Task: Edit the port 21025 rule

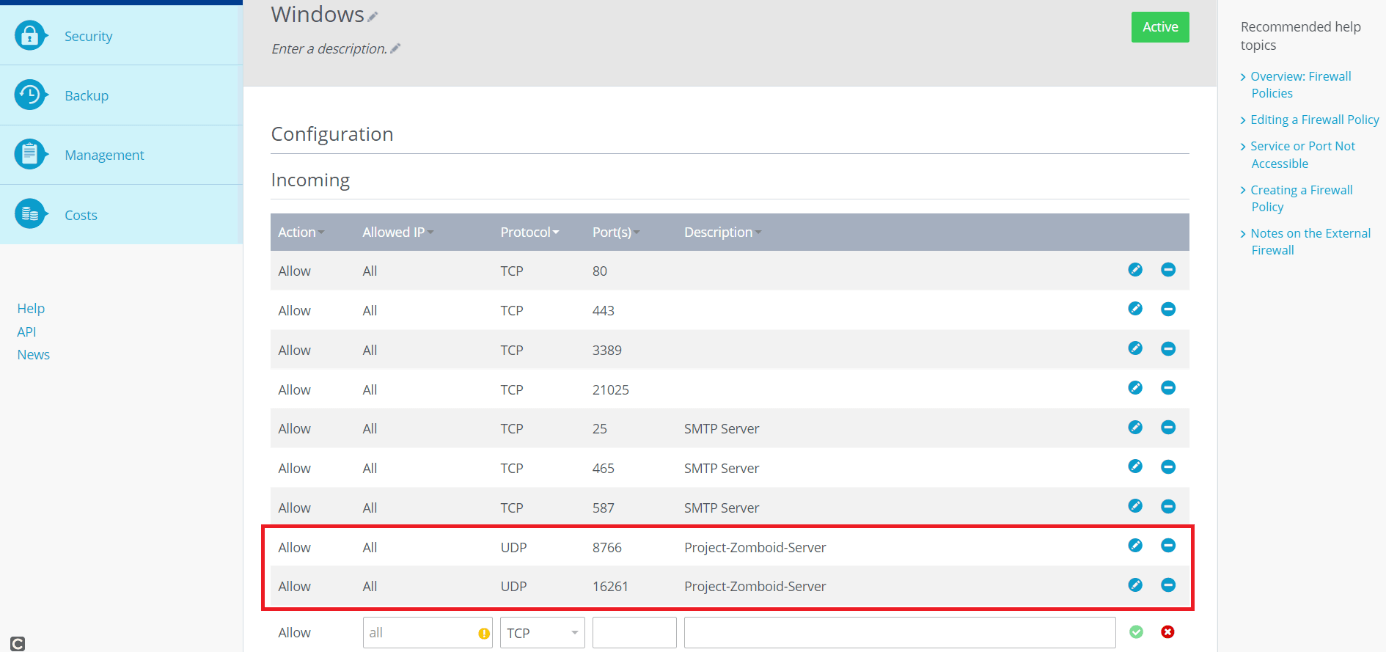Action: coord(1135,388)
